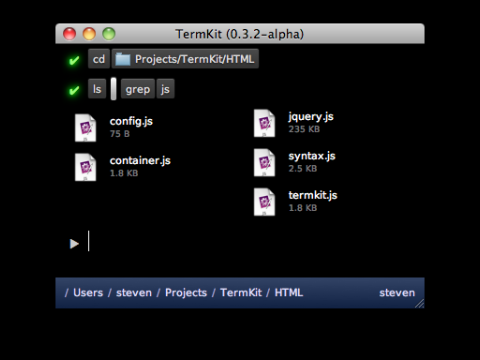Open HTML in the path breadcrumb
The height and width of the screenshot is (360, 480).
(289, 293)
